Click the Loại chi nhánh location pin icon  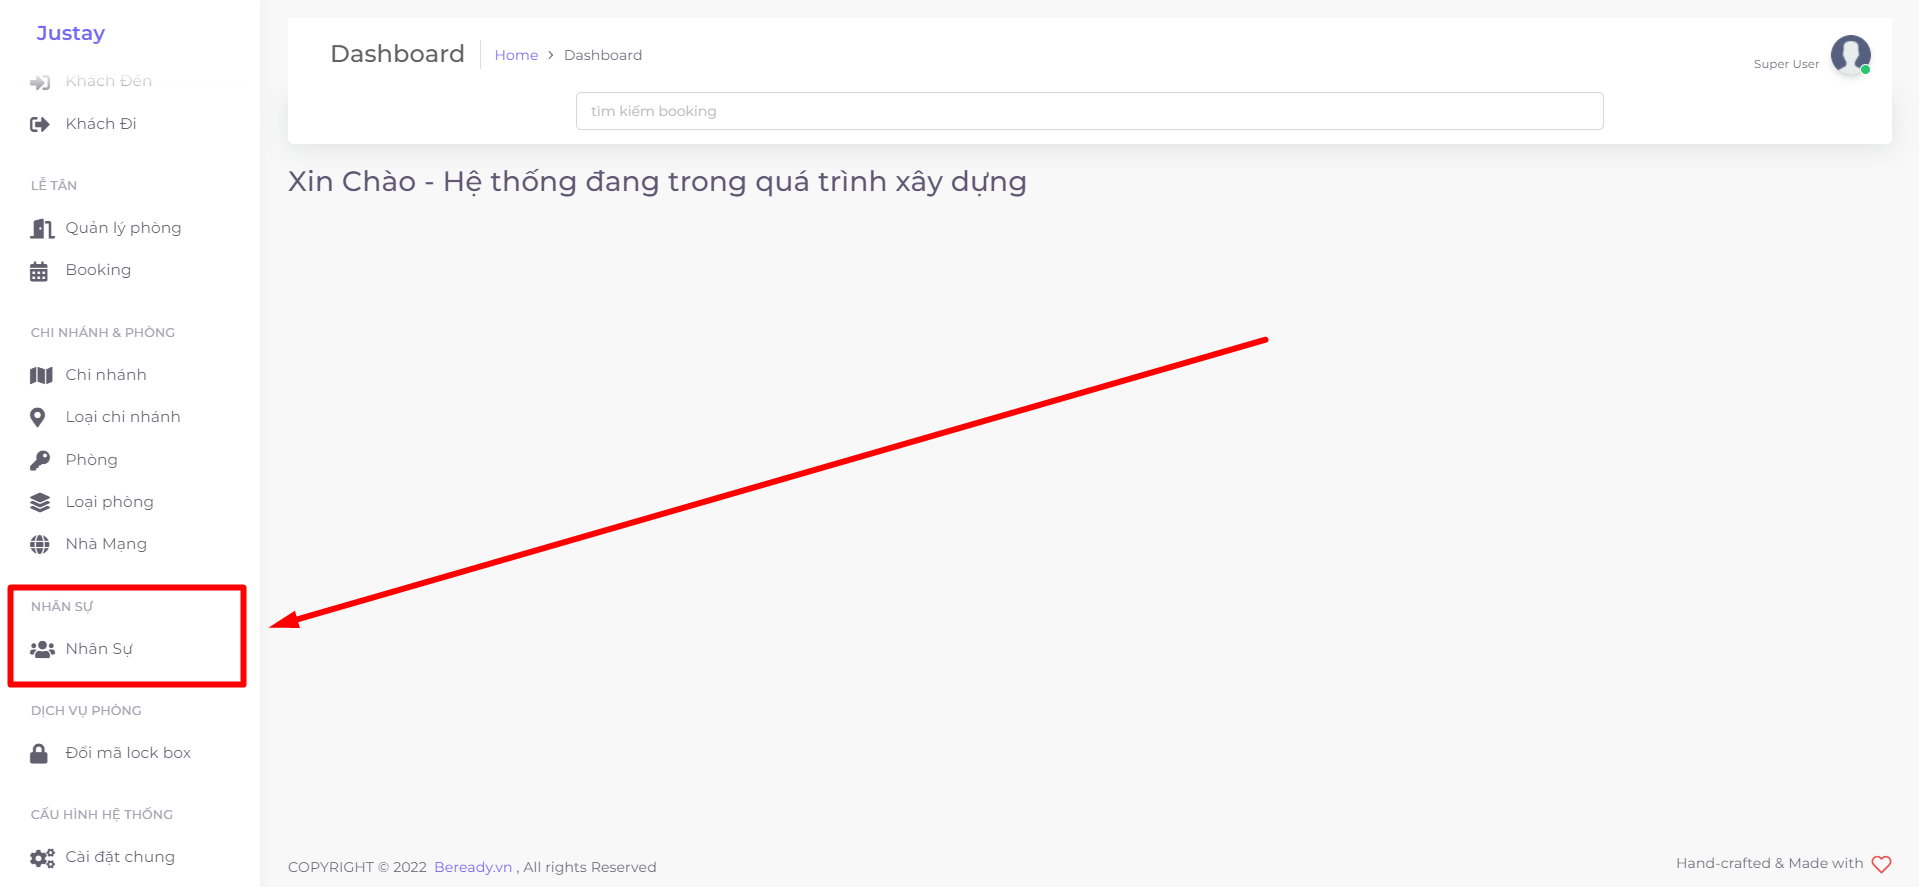coord(38,418)
